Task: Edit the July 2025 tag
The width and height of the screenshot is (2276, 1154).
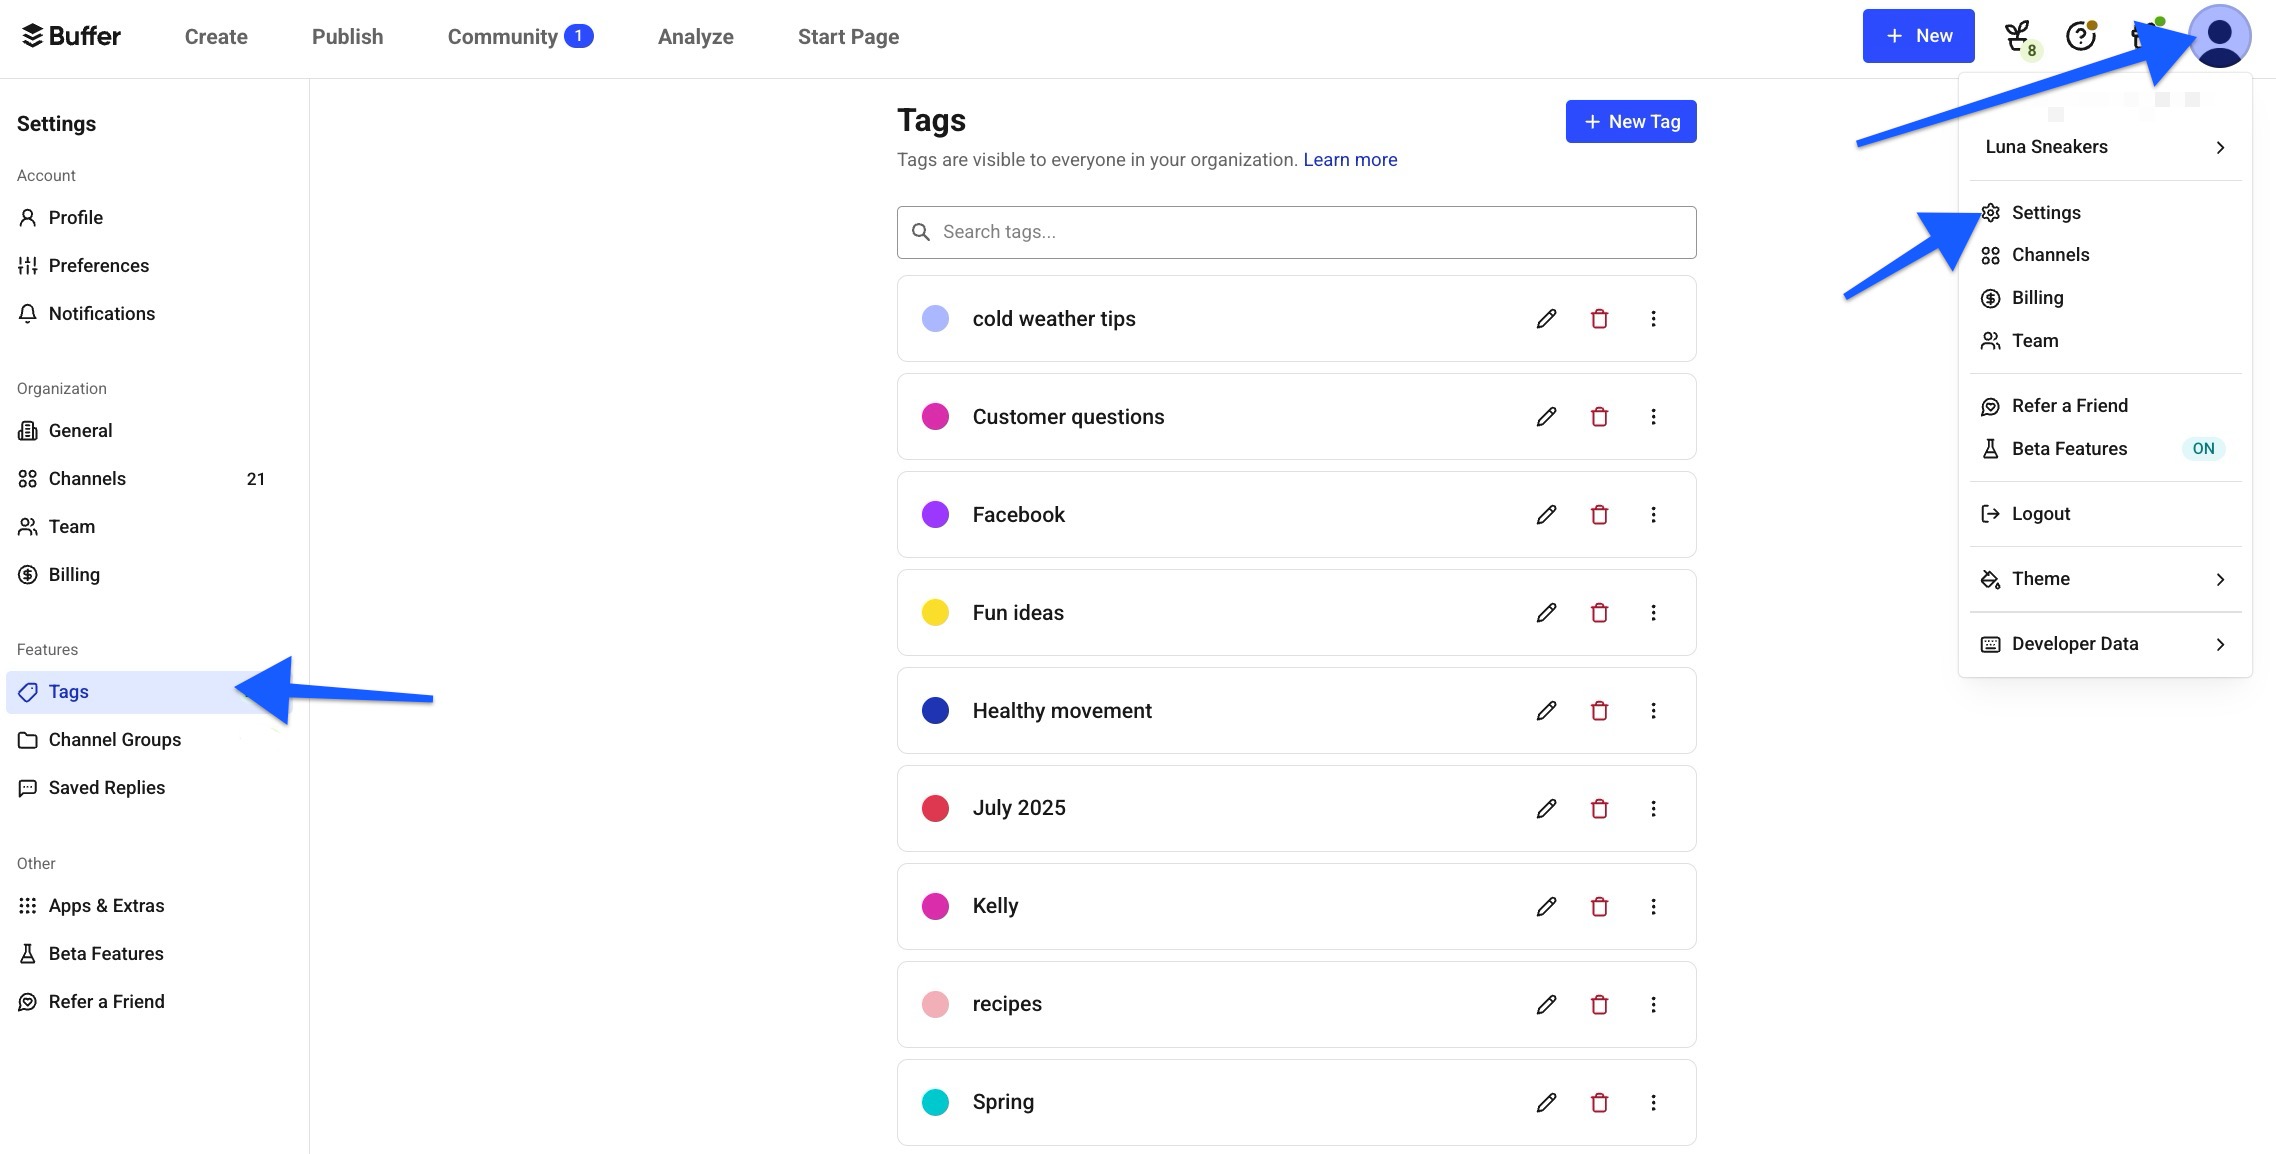Action: [1546, 808]
